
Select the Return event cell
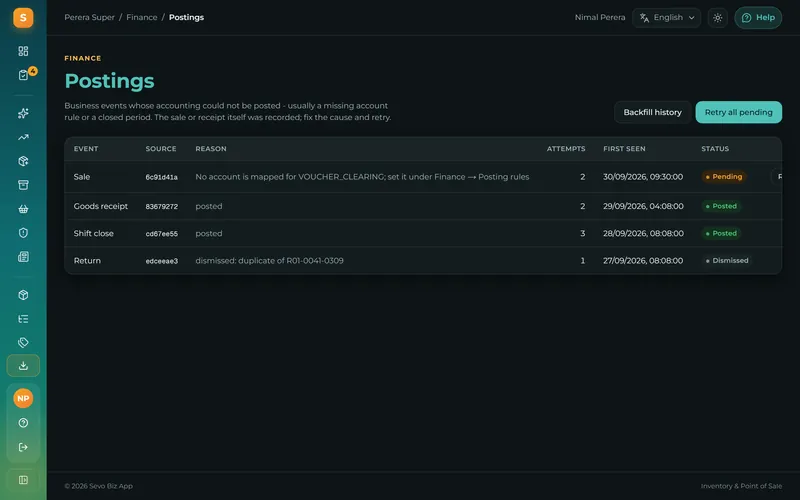tap(87, 261)
